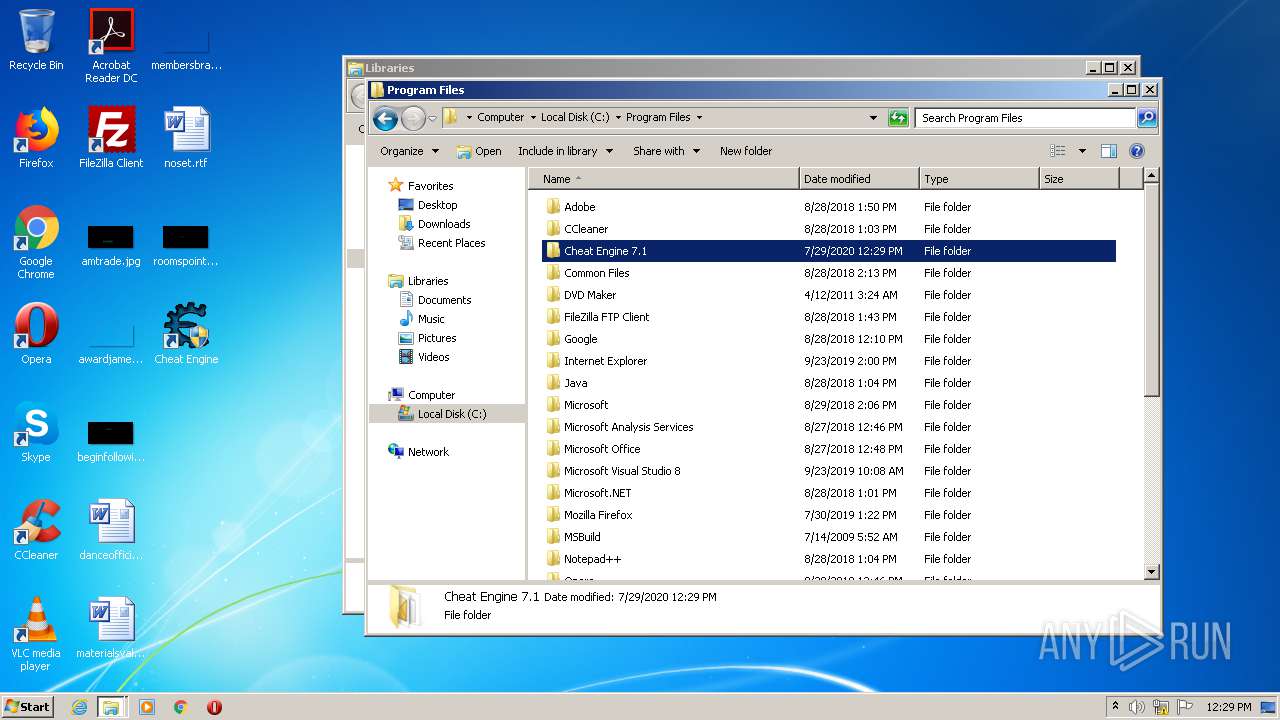Open the Opera desktop shortcut
The image size is (1280, 720).
coord(36,335)
